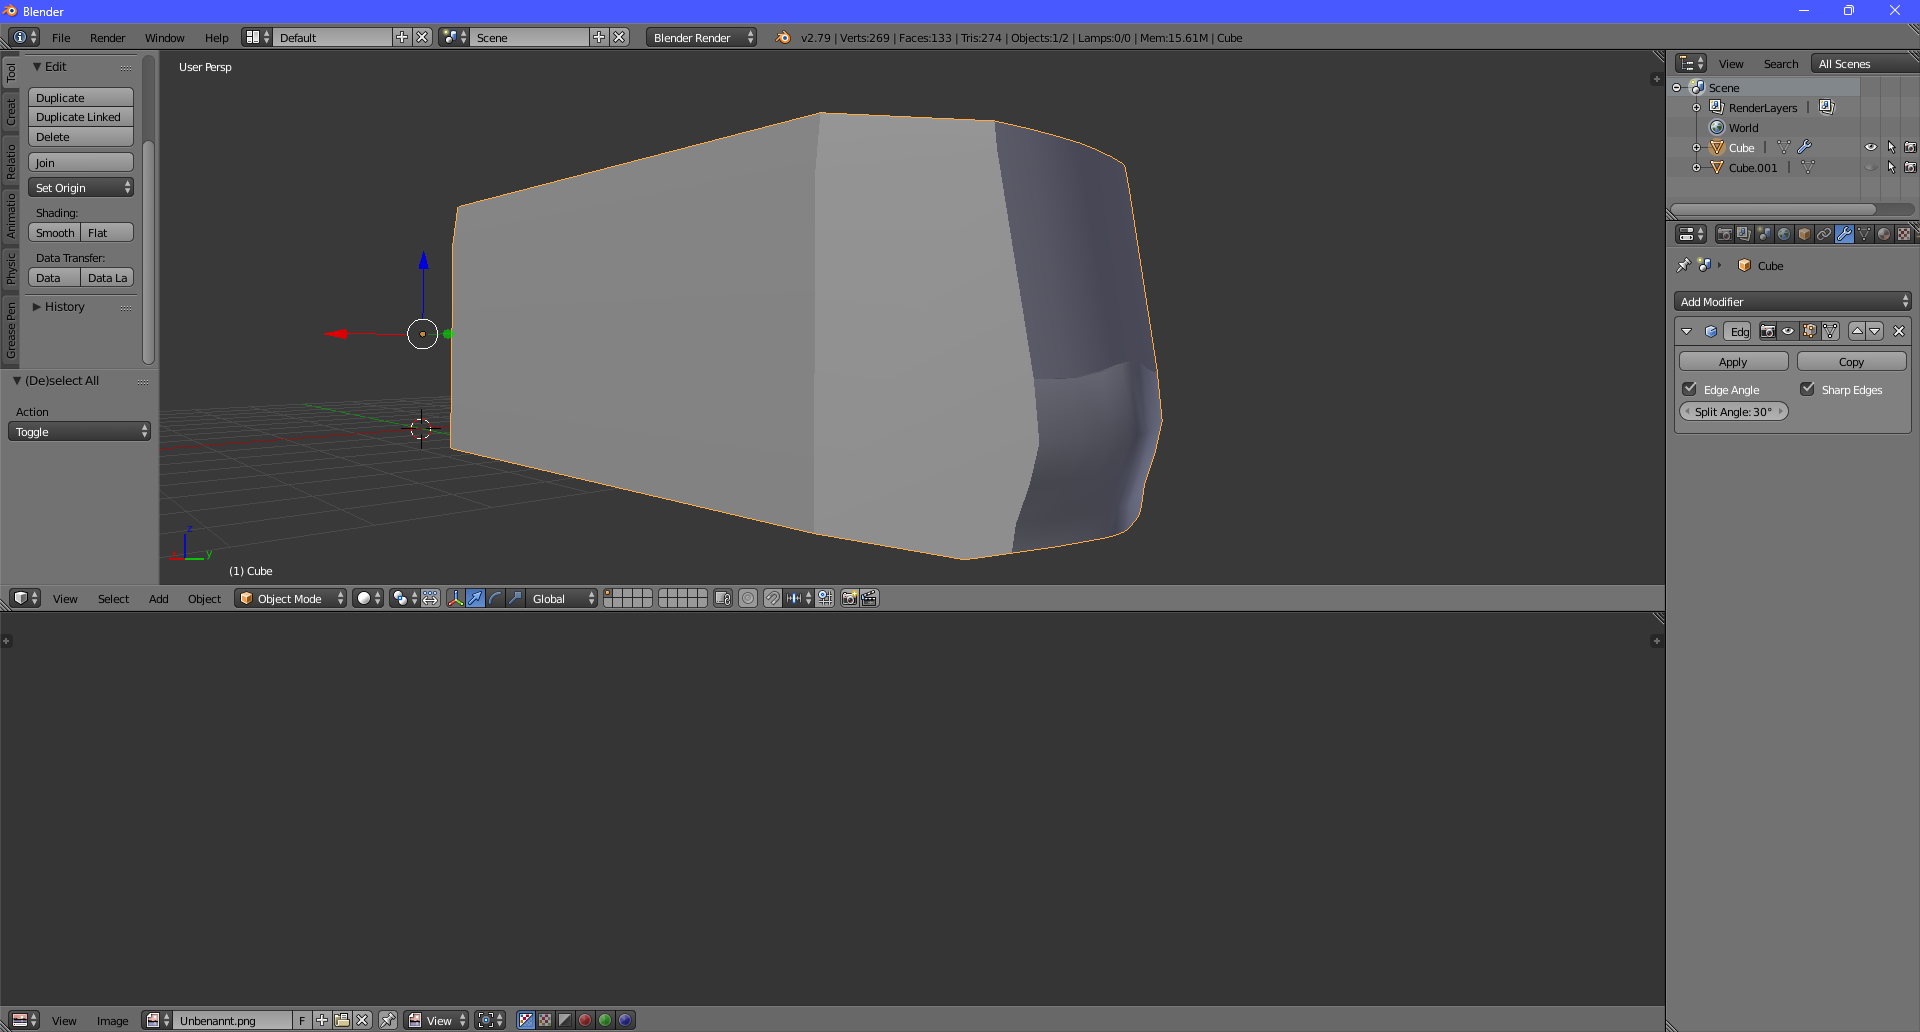Open the Material properties tab
Screen dimensions: 1920x1032
[1884, 234]
